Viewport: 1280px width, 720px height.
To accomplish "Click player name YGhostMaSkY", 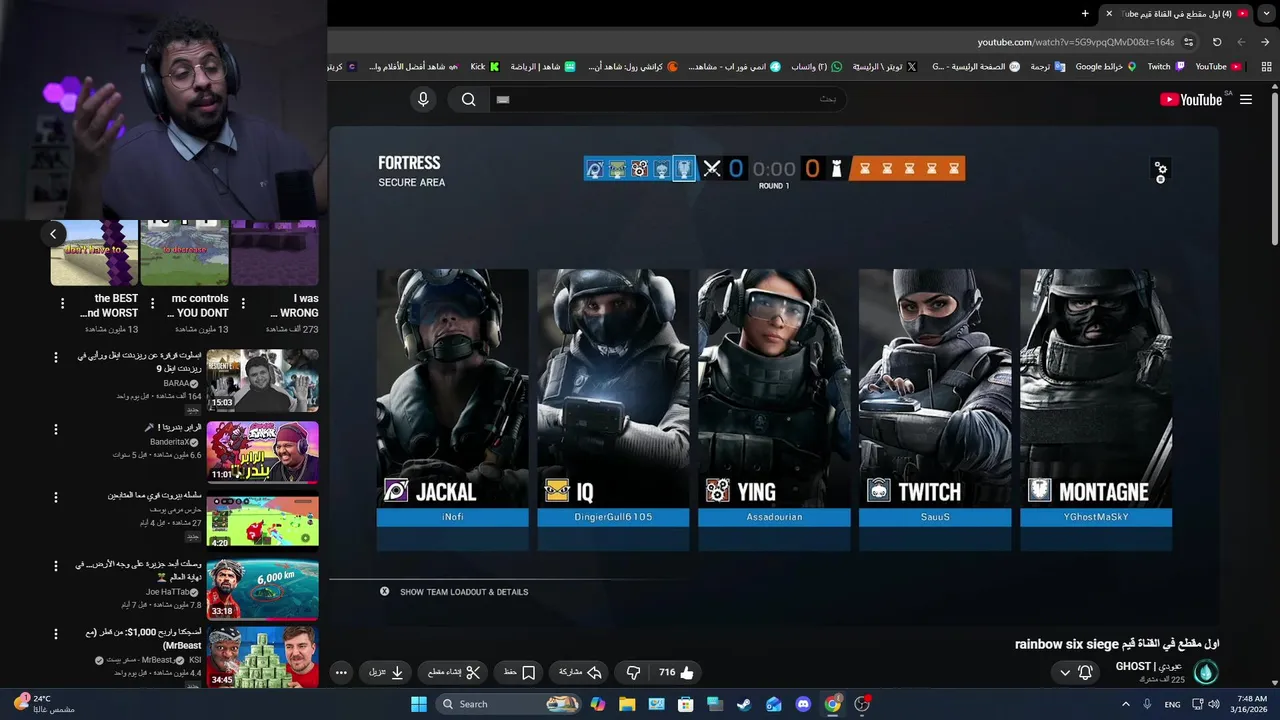I will (1096, 517).
